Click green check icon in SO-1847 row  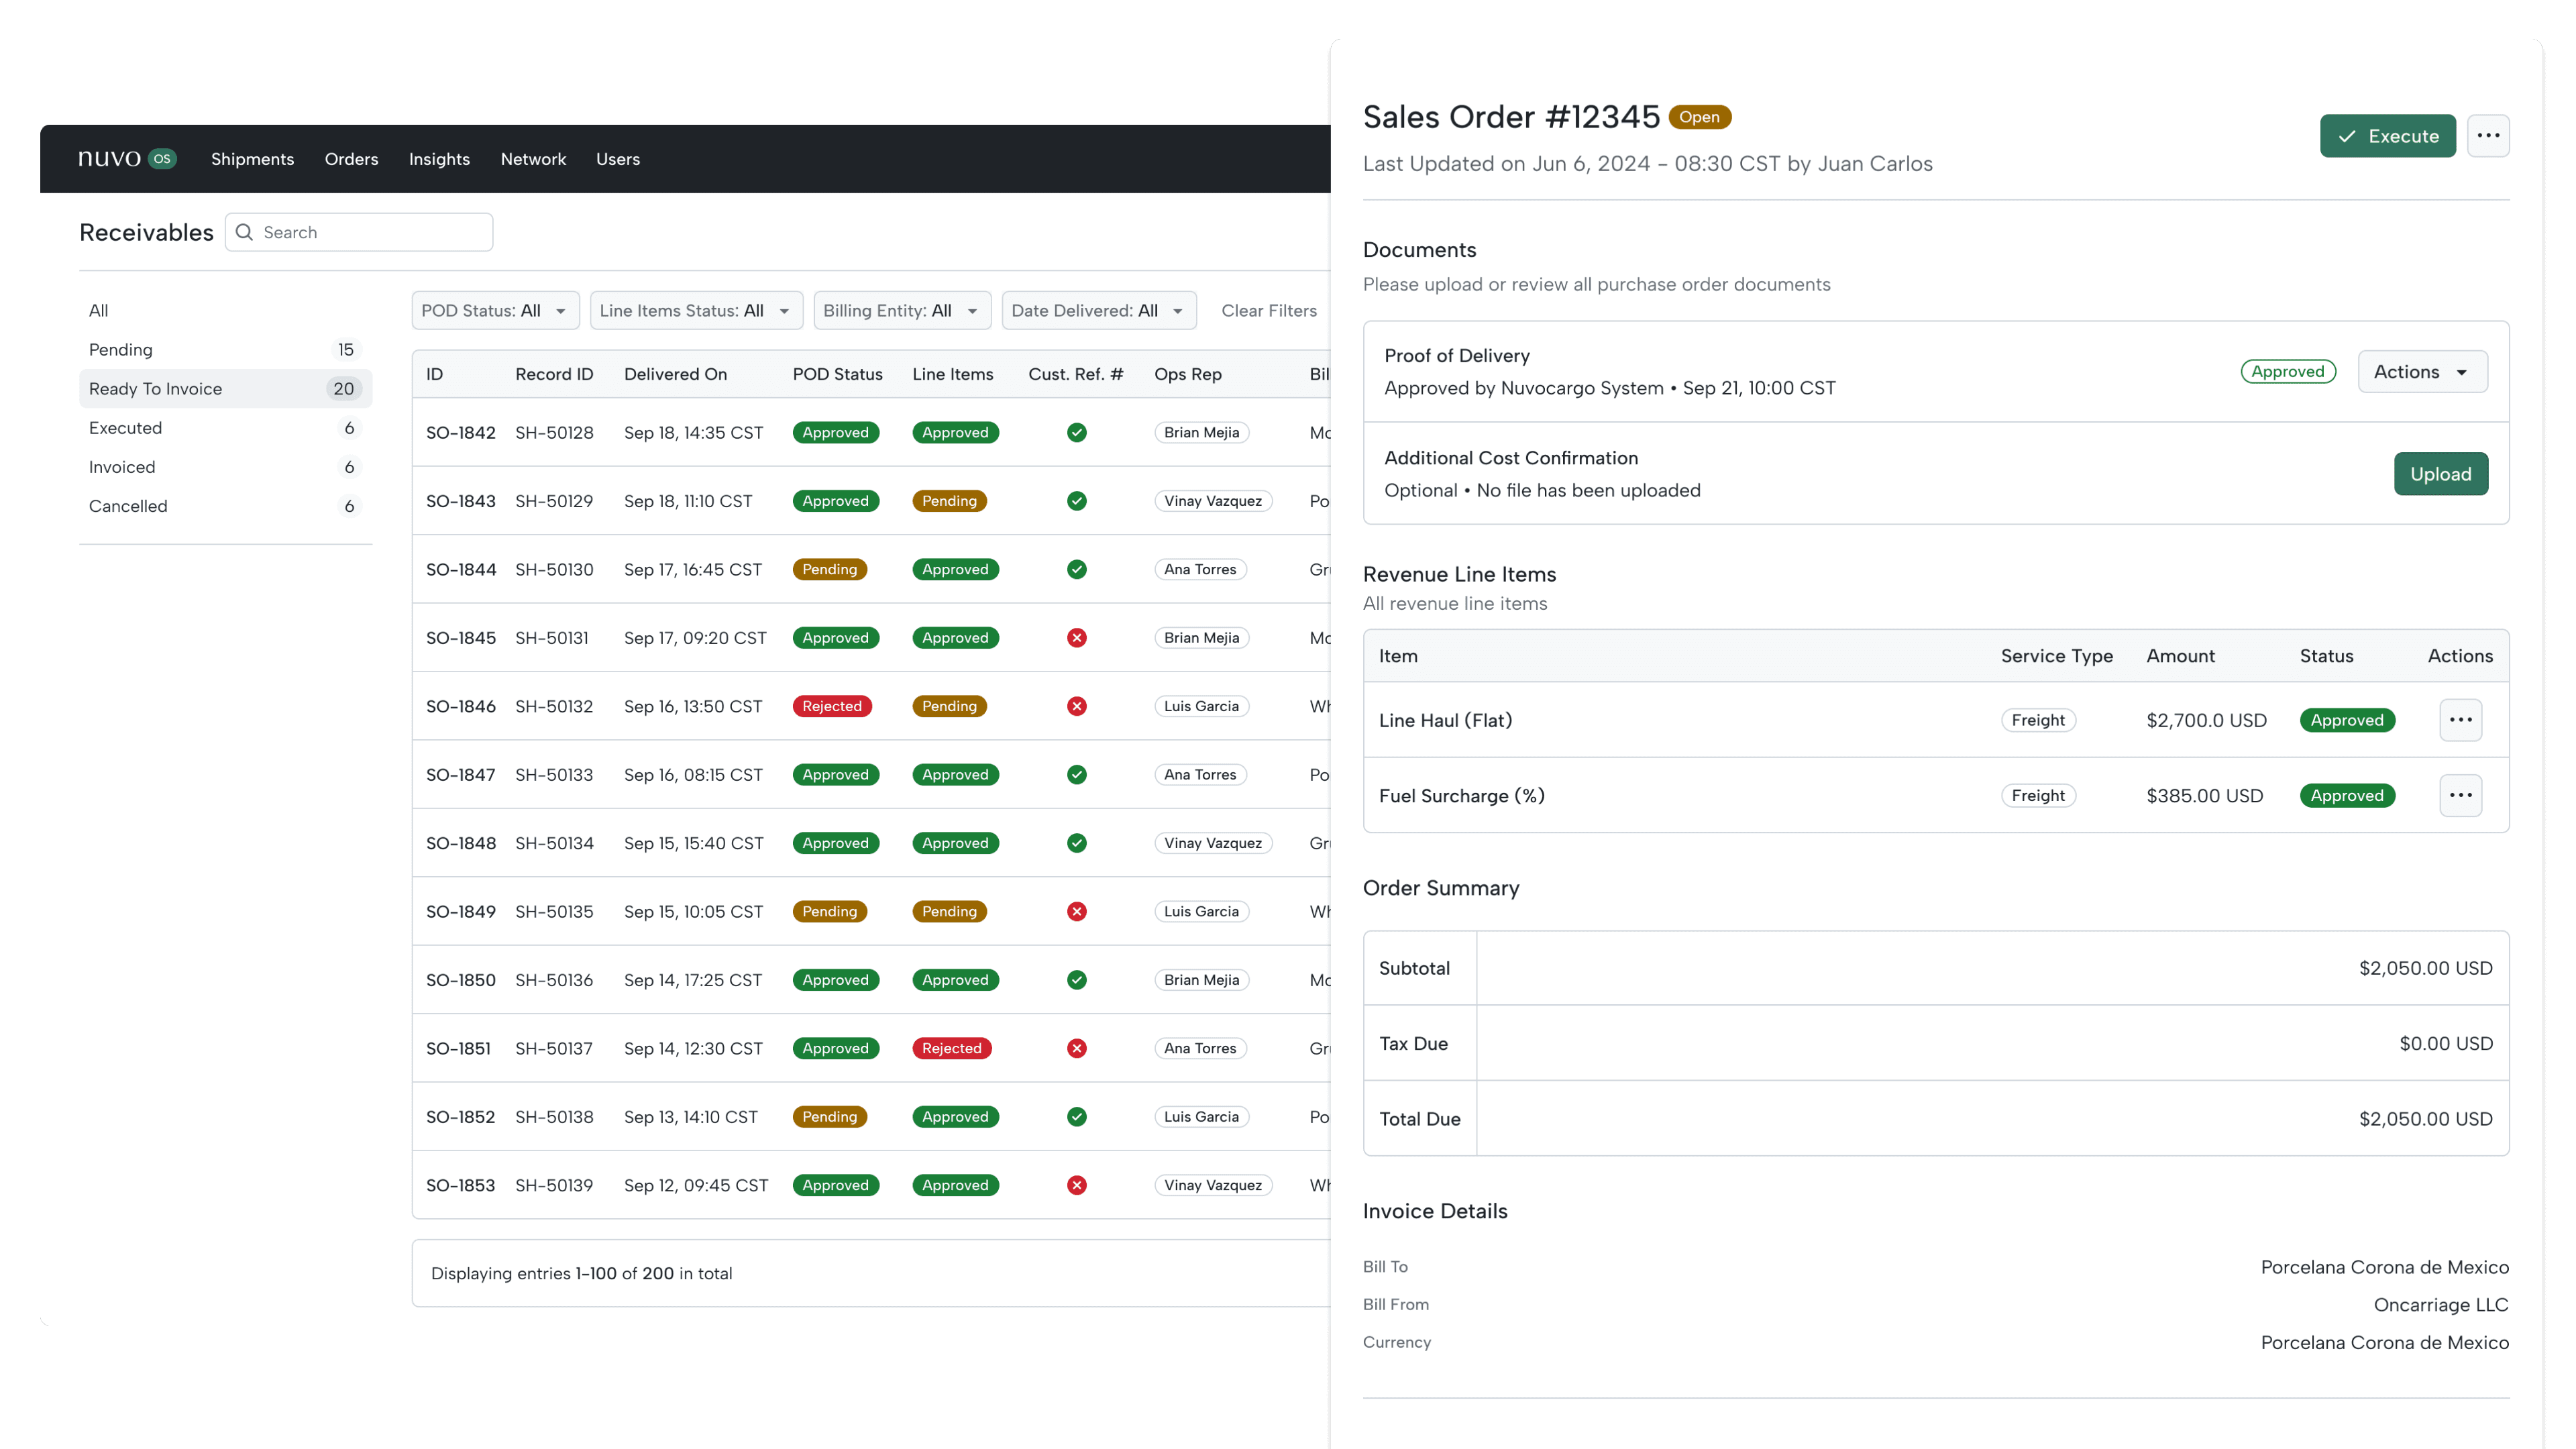point(1076,774)
